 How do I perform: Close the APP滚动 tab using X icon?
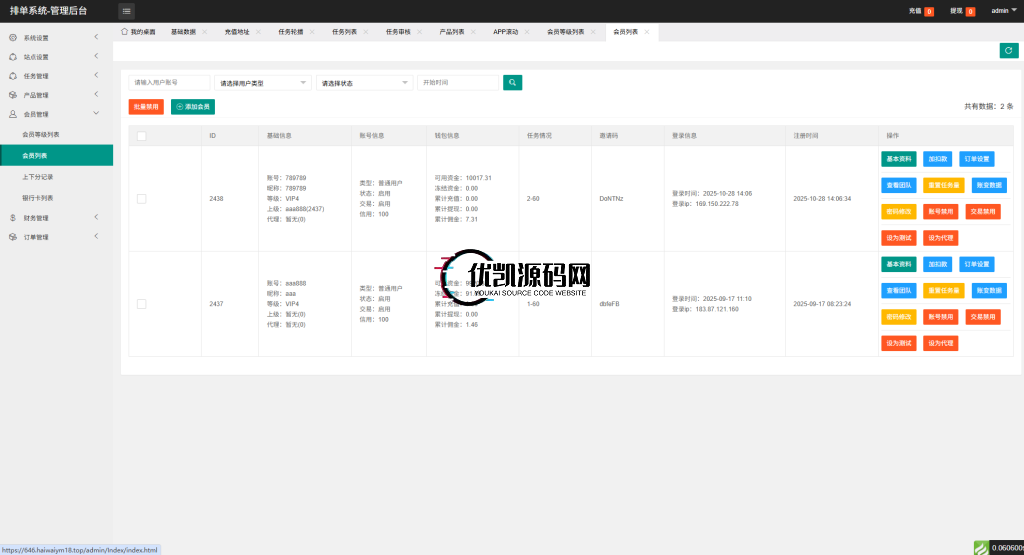[x=527, y=32]
